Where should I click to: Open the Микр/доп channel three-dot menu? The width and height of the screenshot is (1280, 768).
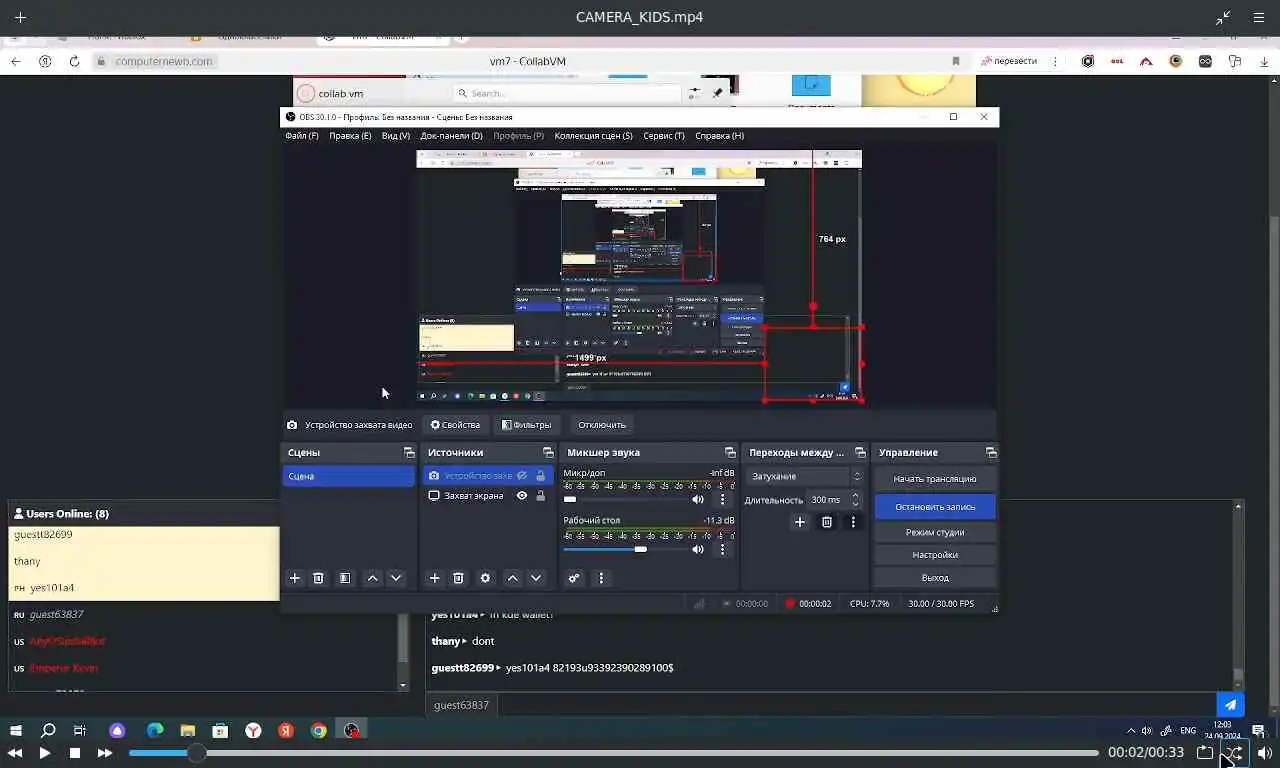click(x=723, y=499)
